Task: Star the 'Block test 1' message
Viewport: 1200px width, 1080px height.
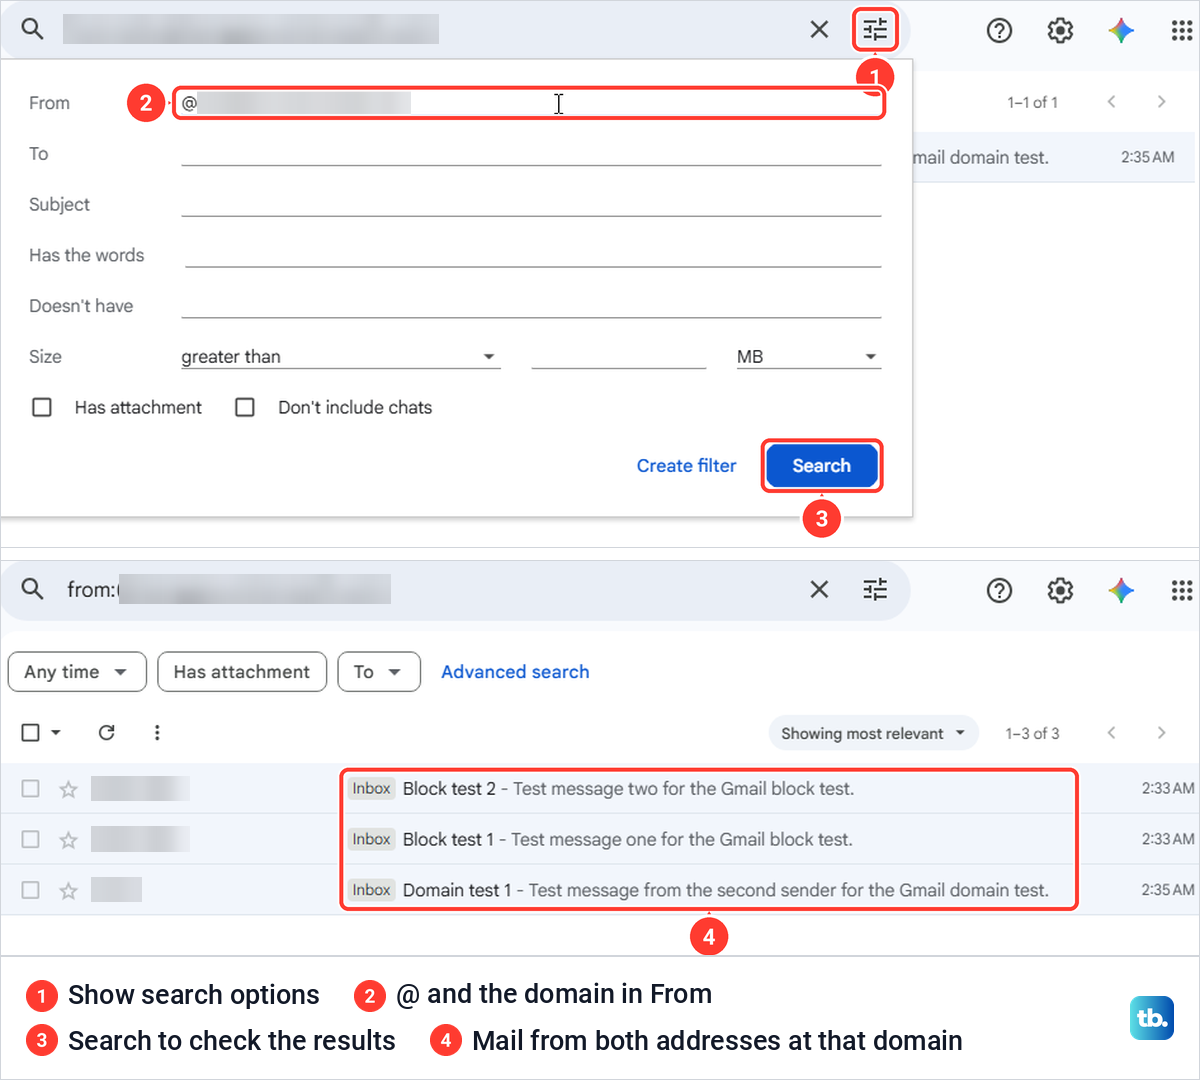Action: [x=68, y=840]
